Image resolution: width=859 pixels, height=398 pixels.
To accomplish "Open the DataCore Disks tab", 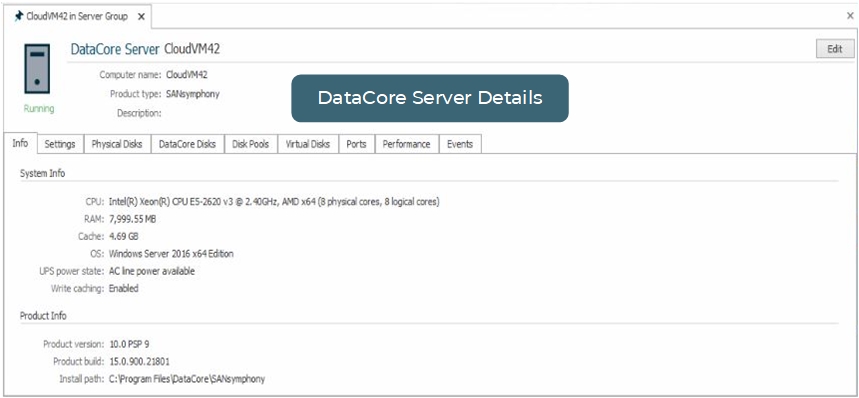I will click(x=187, y=144).
